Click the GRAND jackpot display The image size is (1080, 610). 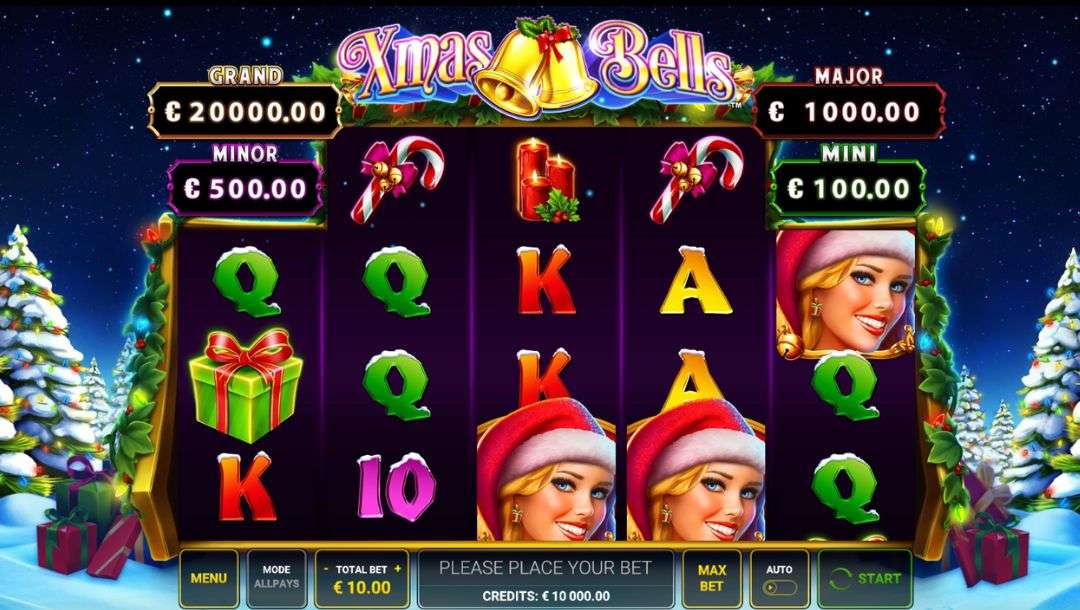(245, 112)
